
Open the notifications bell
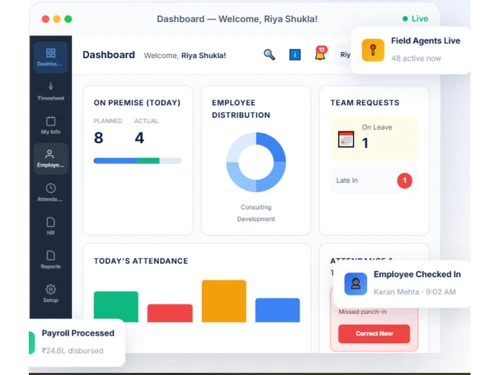320,54
